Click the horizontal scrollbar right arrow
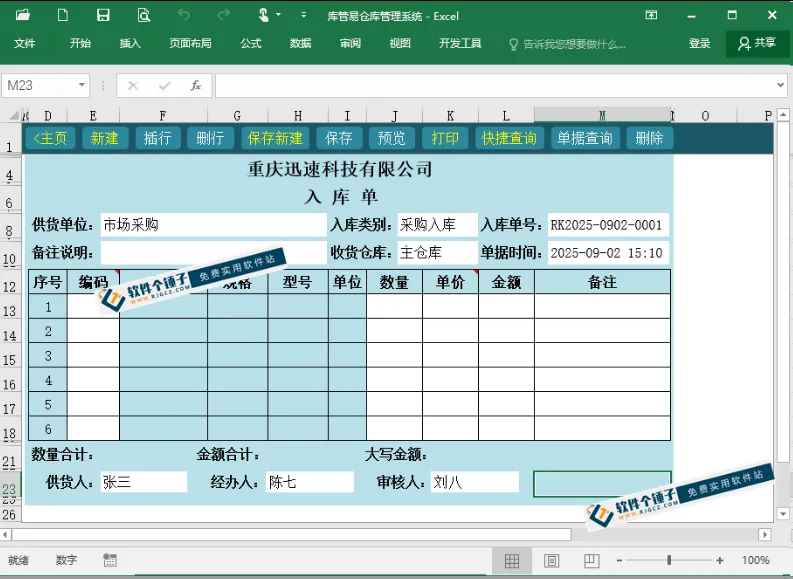 click(765, 534)
